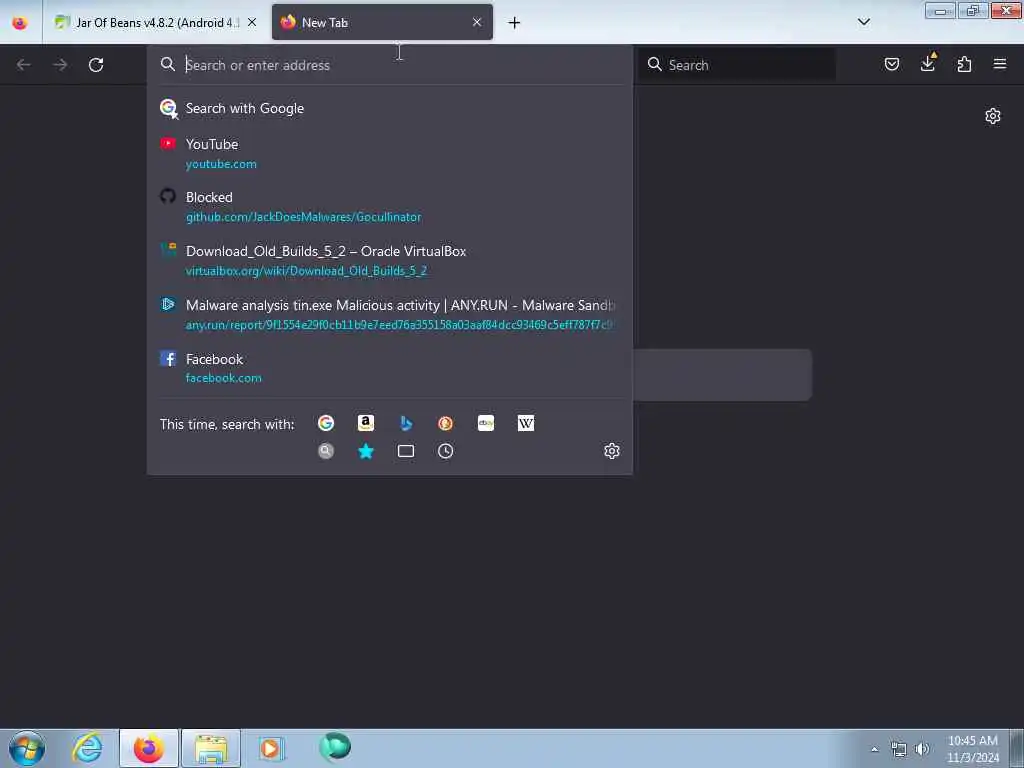The height and width of the screenshot is (768, 1024).
Task: Open the volume speaker tray icon
Action: point(922,749)
